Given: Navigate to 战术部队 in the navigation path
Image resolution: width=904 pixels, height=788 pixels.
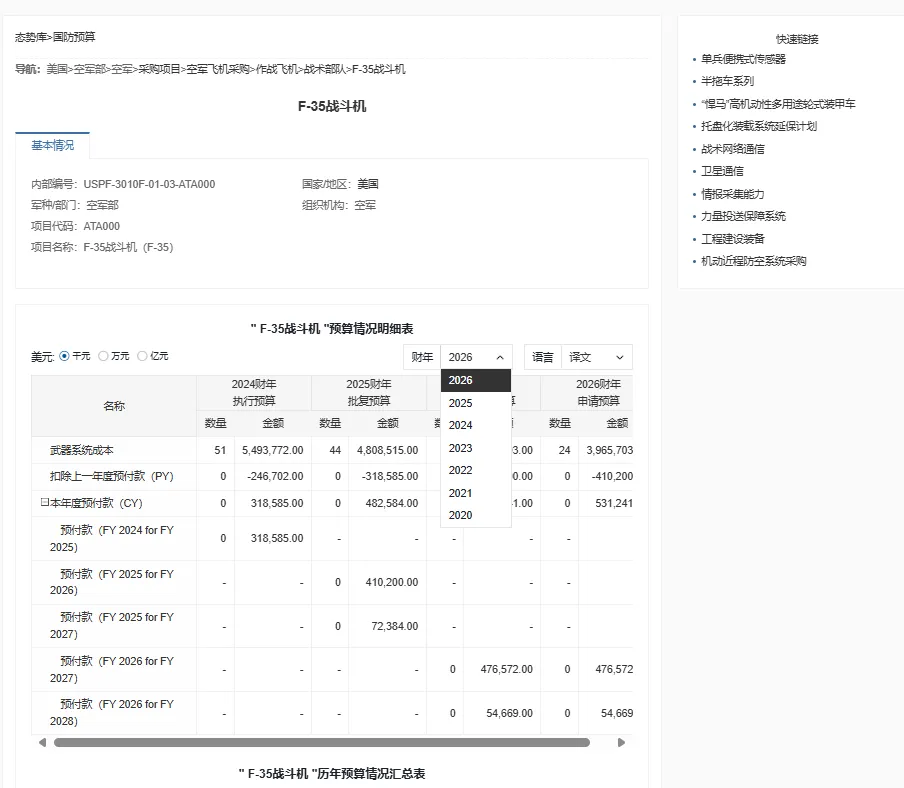Looking at the screenshot, I should pos(325,69).
